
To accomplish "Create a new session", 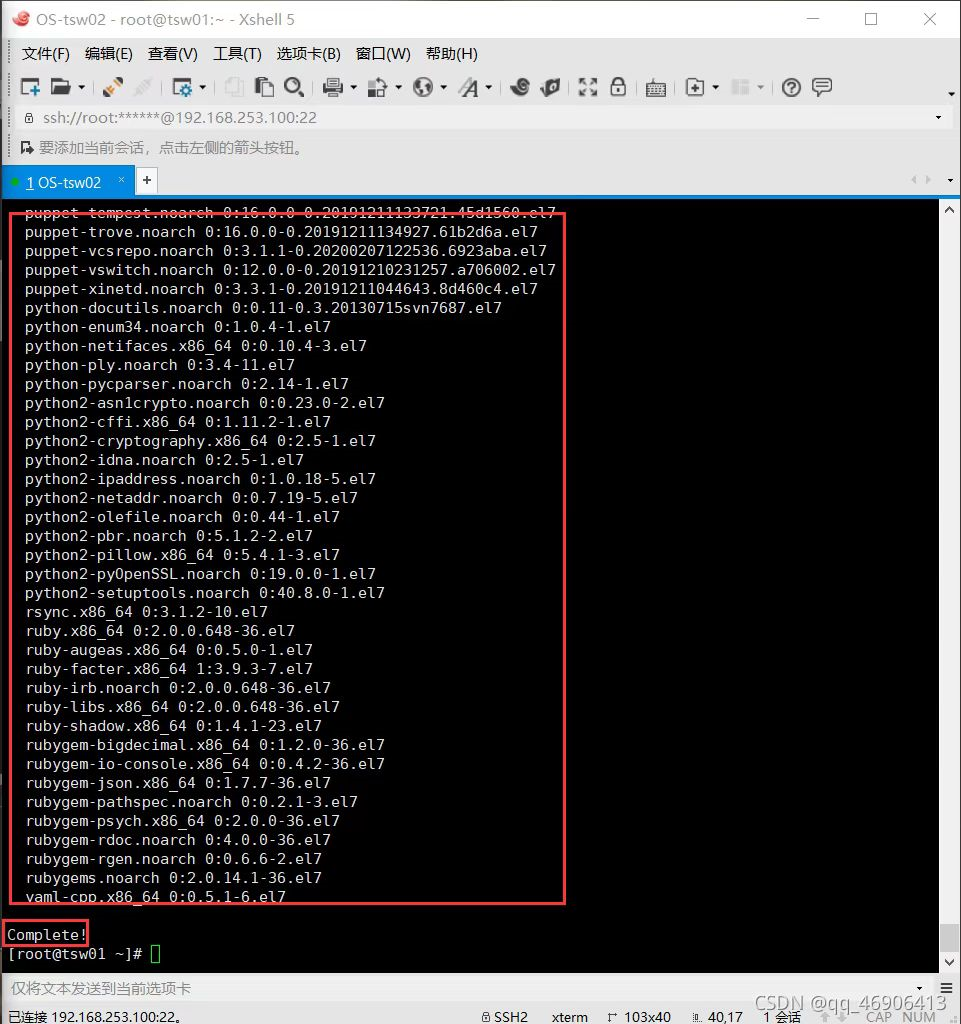I will pyautogui.click(x=30, y=87).
